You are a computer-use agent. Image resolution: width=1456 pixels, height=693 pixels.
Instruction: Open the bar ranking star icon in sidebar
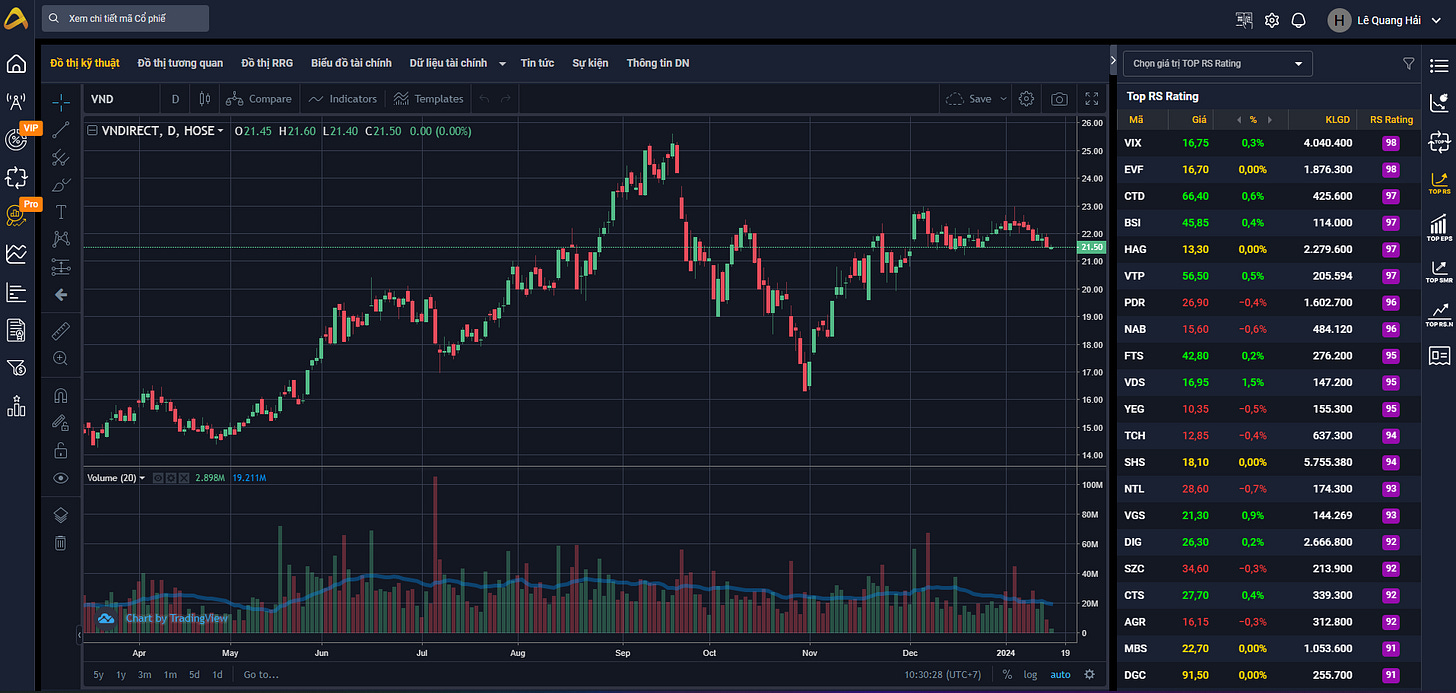coord(16,405)
